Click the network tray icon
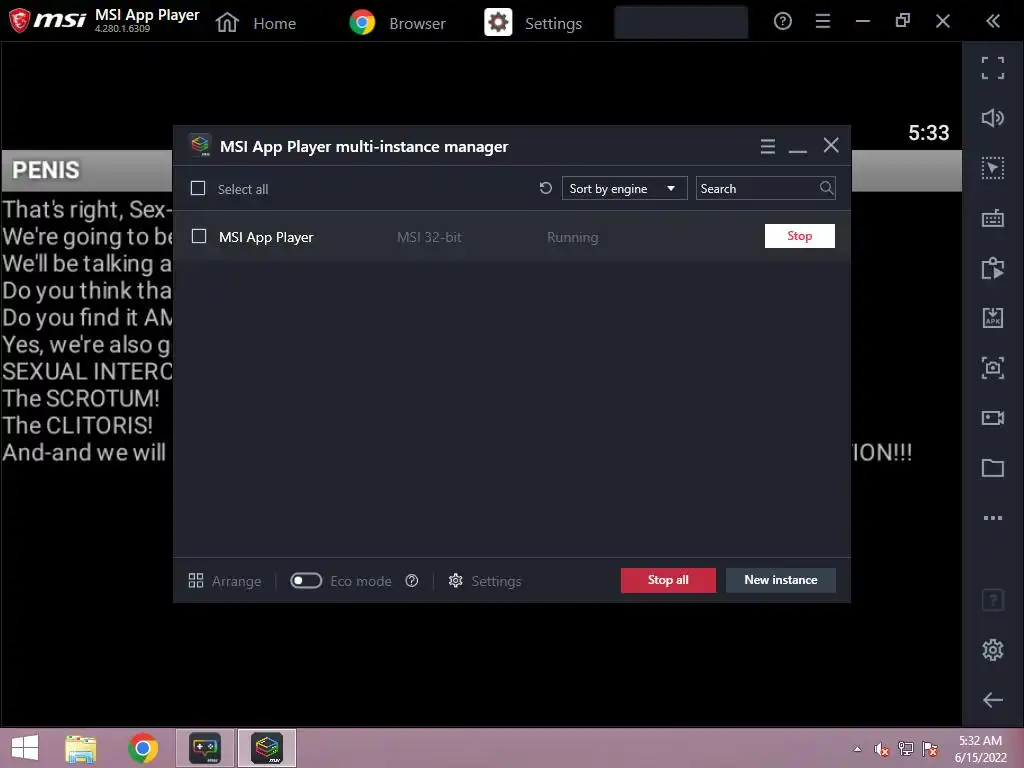The height and width of the screenshot is (768, 1024). pyautogui.click(x=906, y=749)
